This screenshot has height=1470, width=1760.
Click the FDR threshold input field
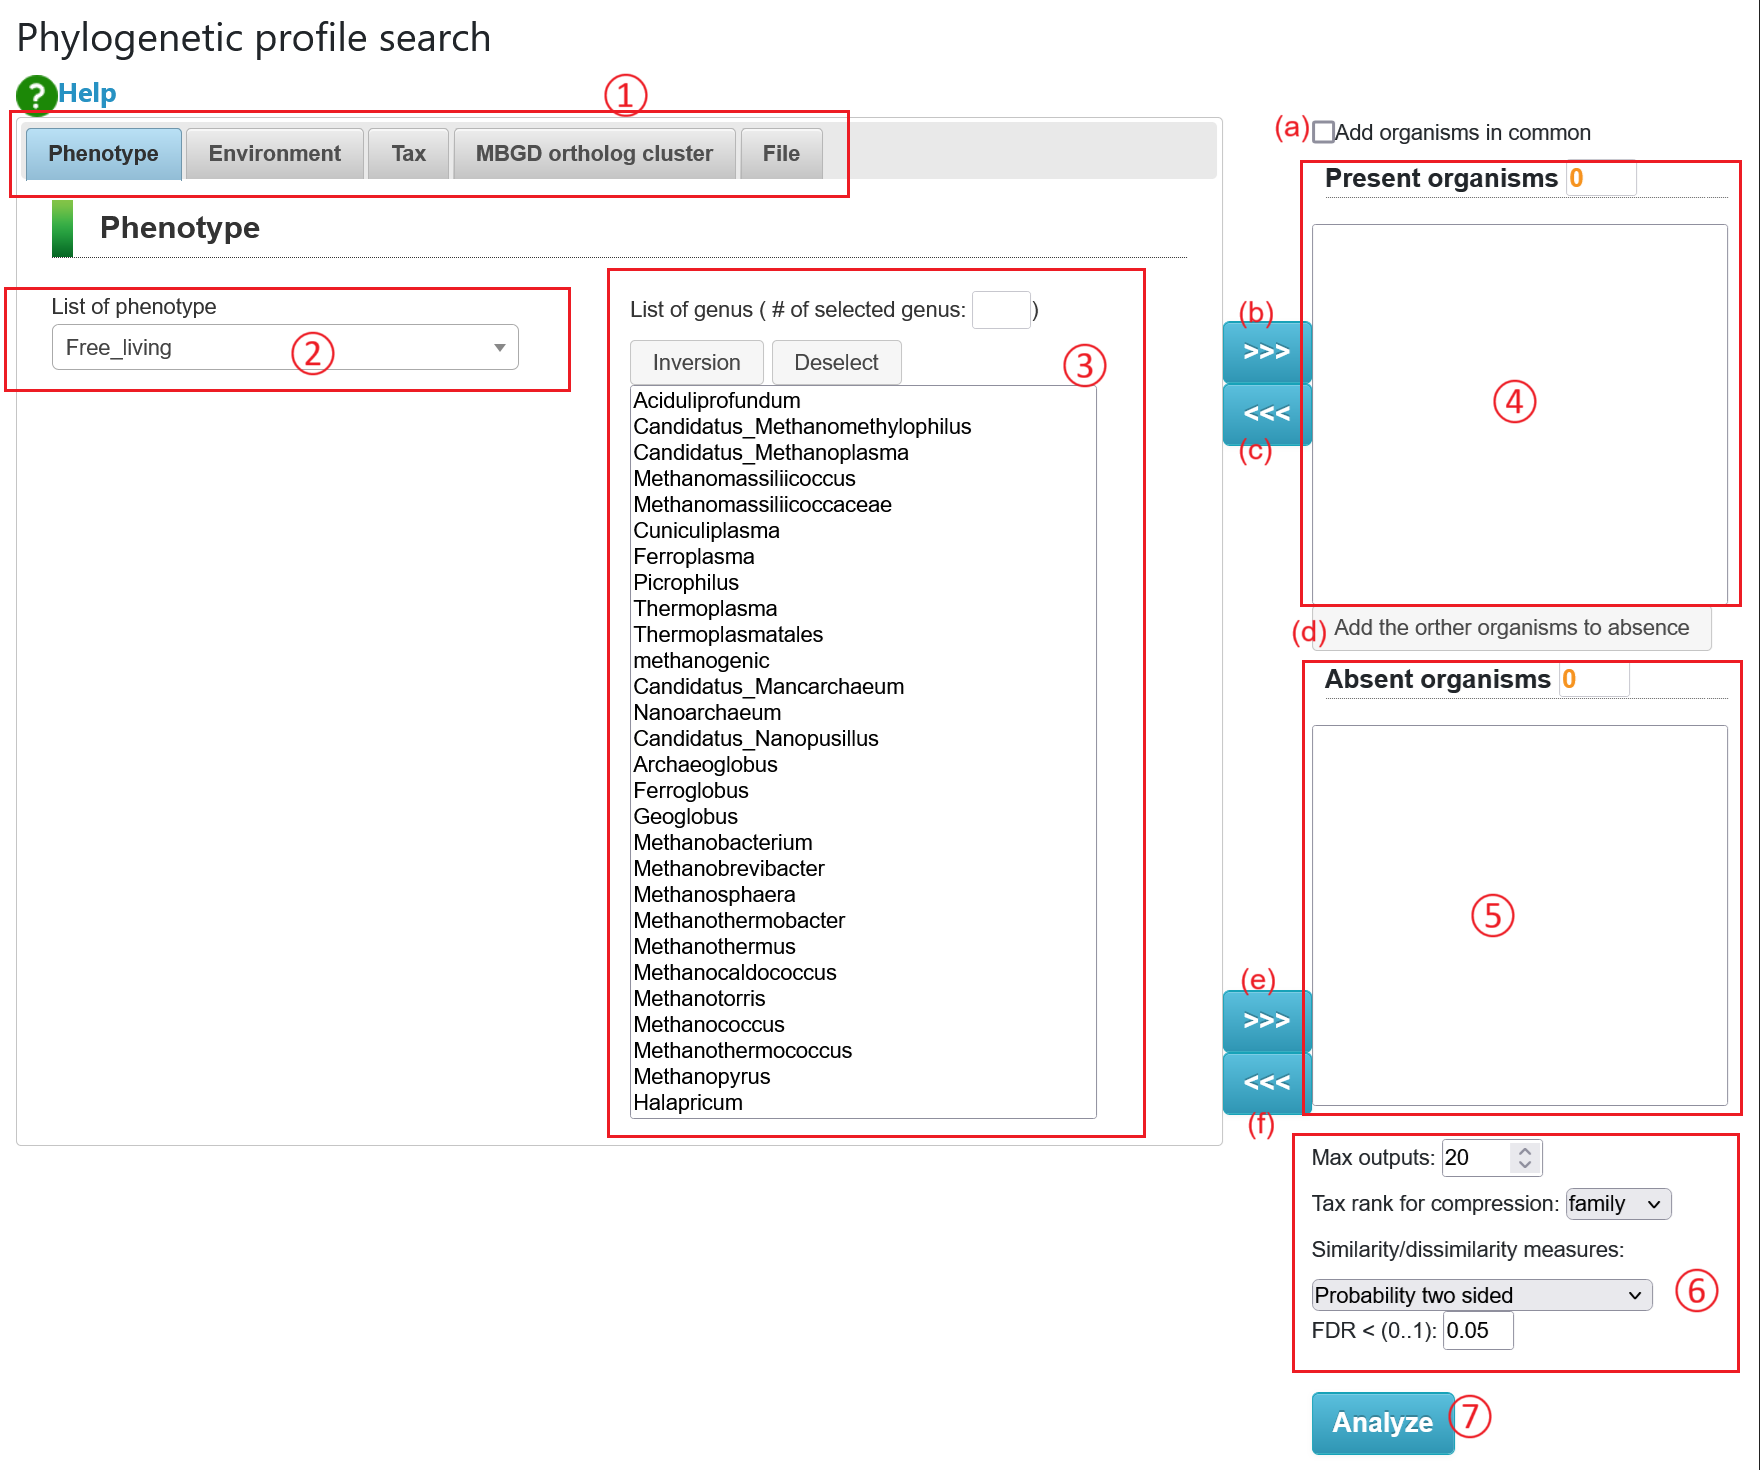tap(1477, 1331)
